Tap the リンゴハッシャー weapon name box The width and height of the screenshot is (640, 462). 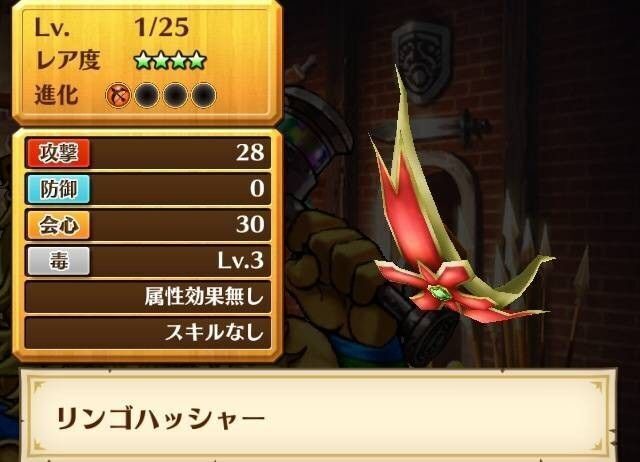point(318,418)
